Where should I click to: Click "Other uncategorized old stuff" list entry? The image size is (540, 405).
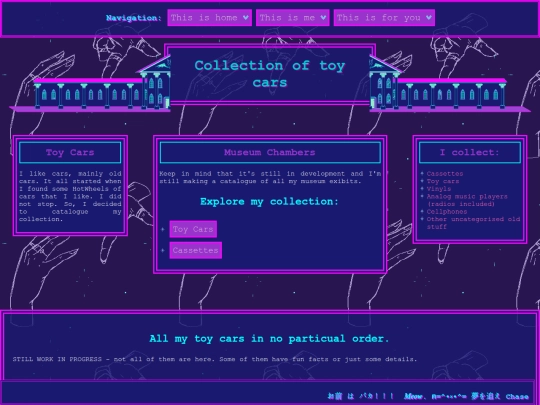click(473, 223)
